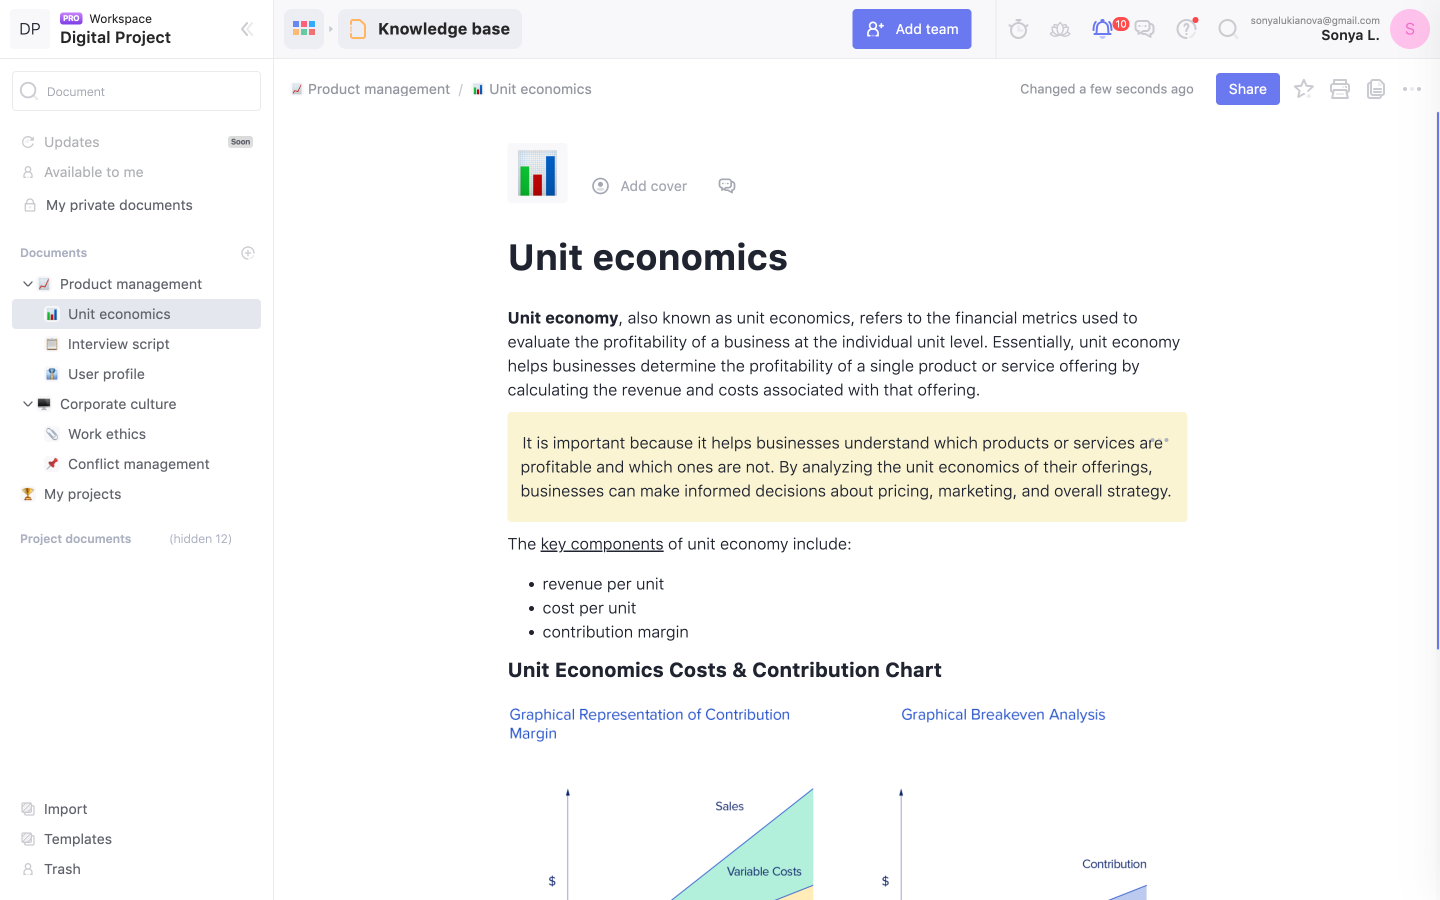Viewport: 1440px width, 900px height.
Task: Open the search magnifier in header
Action: (1228, 29)
